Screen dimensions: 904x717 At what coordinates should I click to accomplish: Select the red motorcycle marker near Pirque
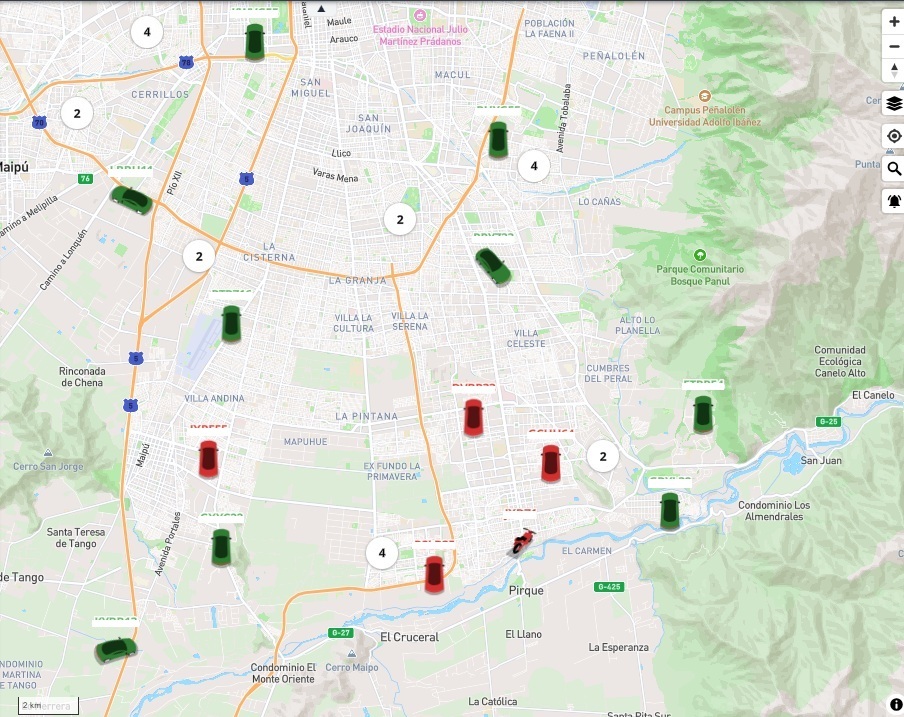[522, 542]
